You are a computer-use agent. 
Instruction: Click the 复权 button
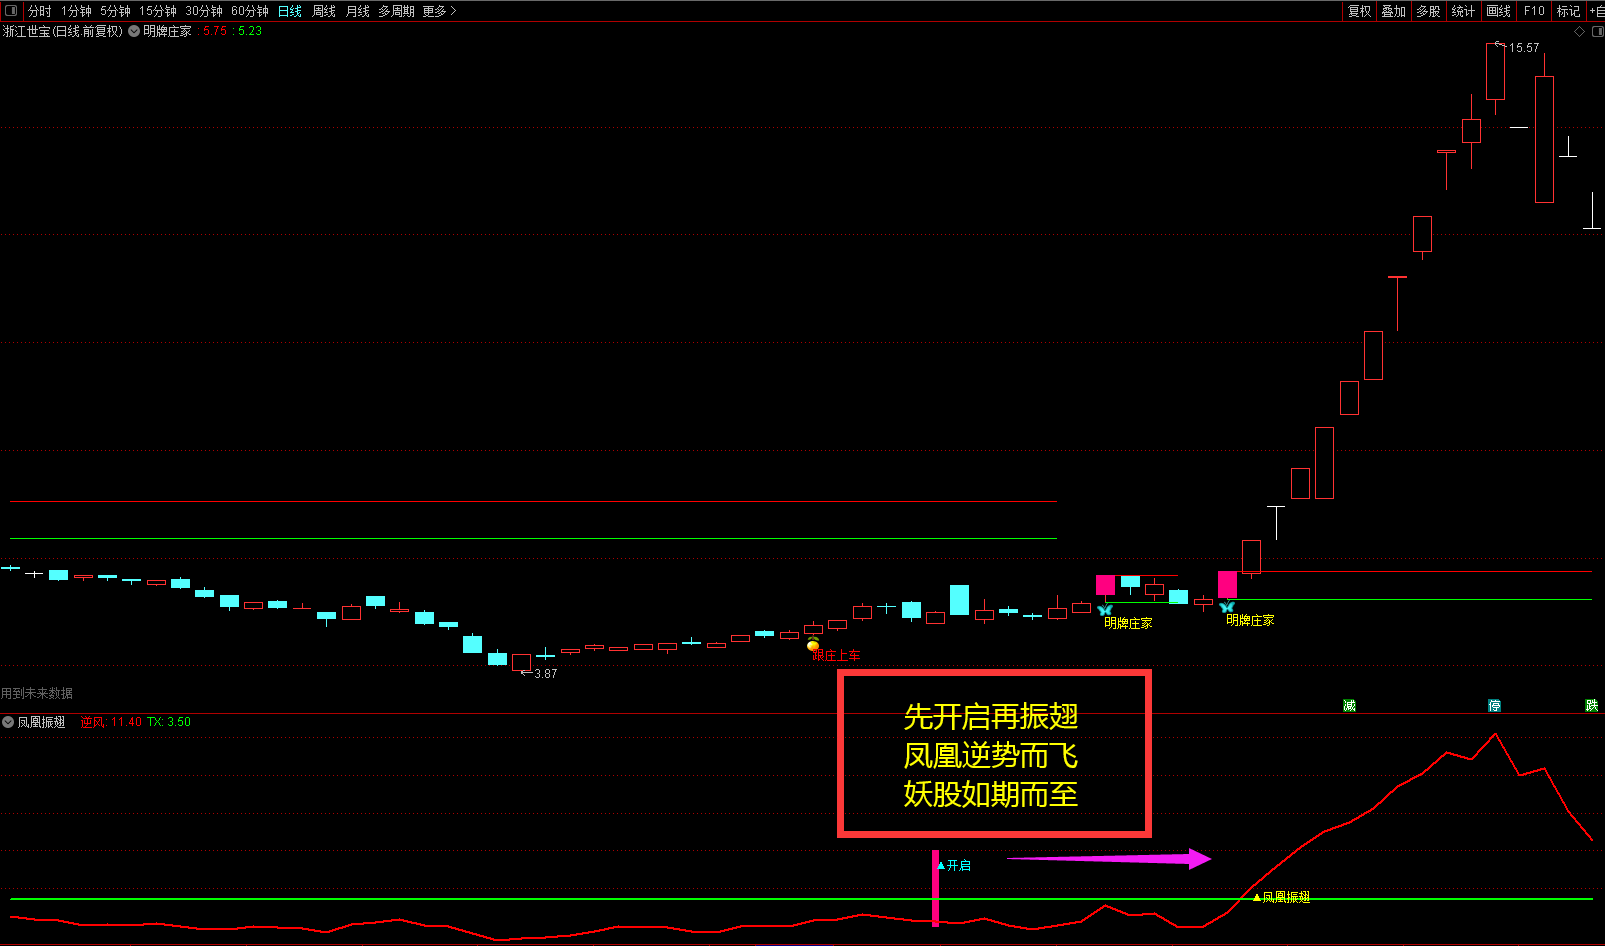(1360, 11)
